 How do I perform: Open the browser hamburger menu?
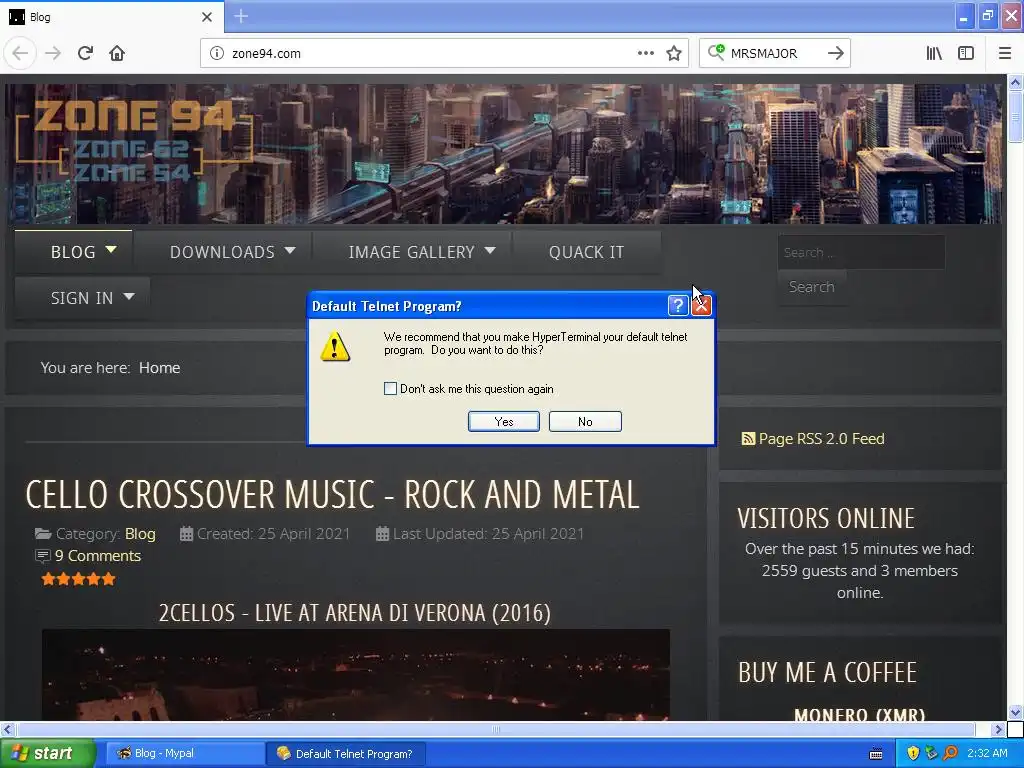tap(1005, 53)
